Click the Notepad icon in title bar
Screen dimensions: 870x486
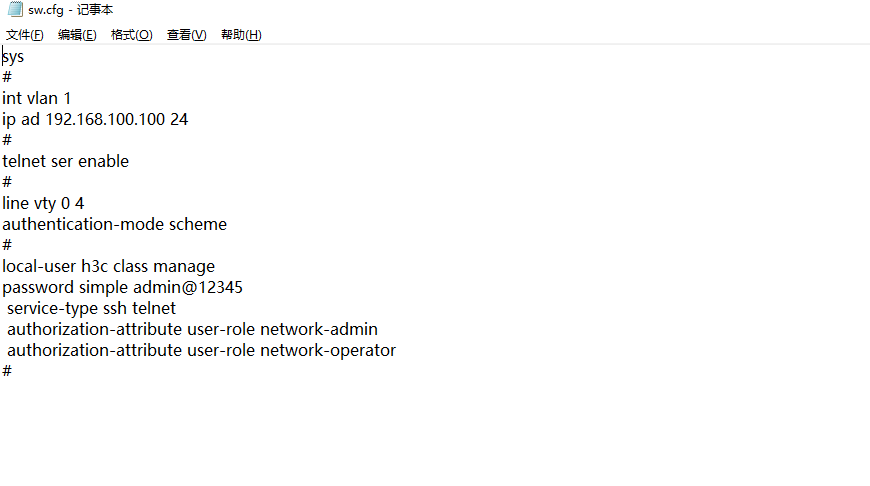[x=15, y=10]
